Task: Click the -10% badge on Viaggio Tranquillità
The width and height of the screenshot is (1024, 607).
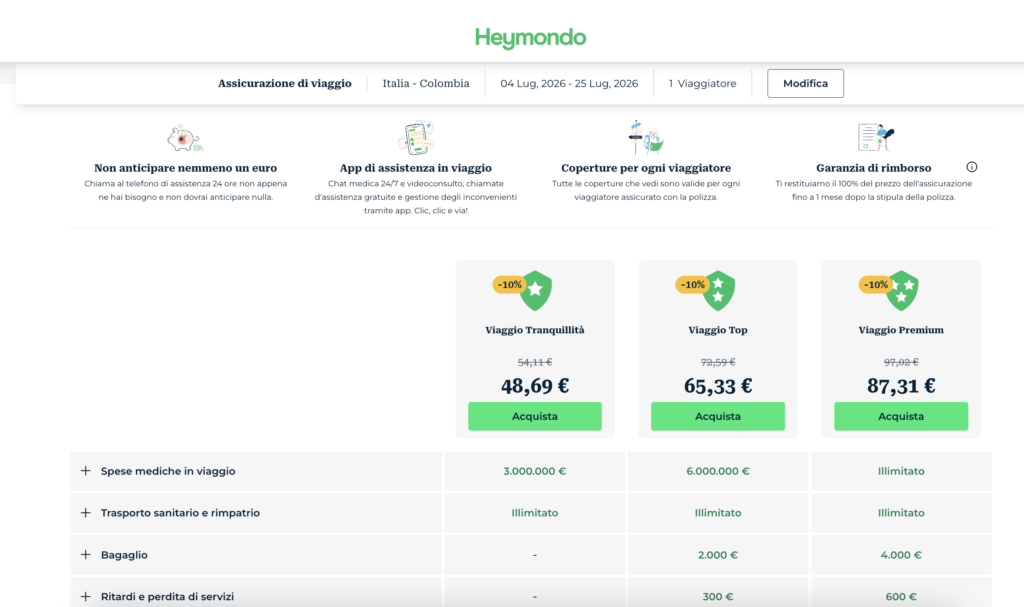Action: [x=509, y=285]
